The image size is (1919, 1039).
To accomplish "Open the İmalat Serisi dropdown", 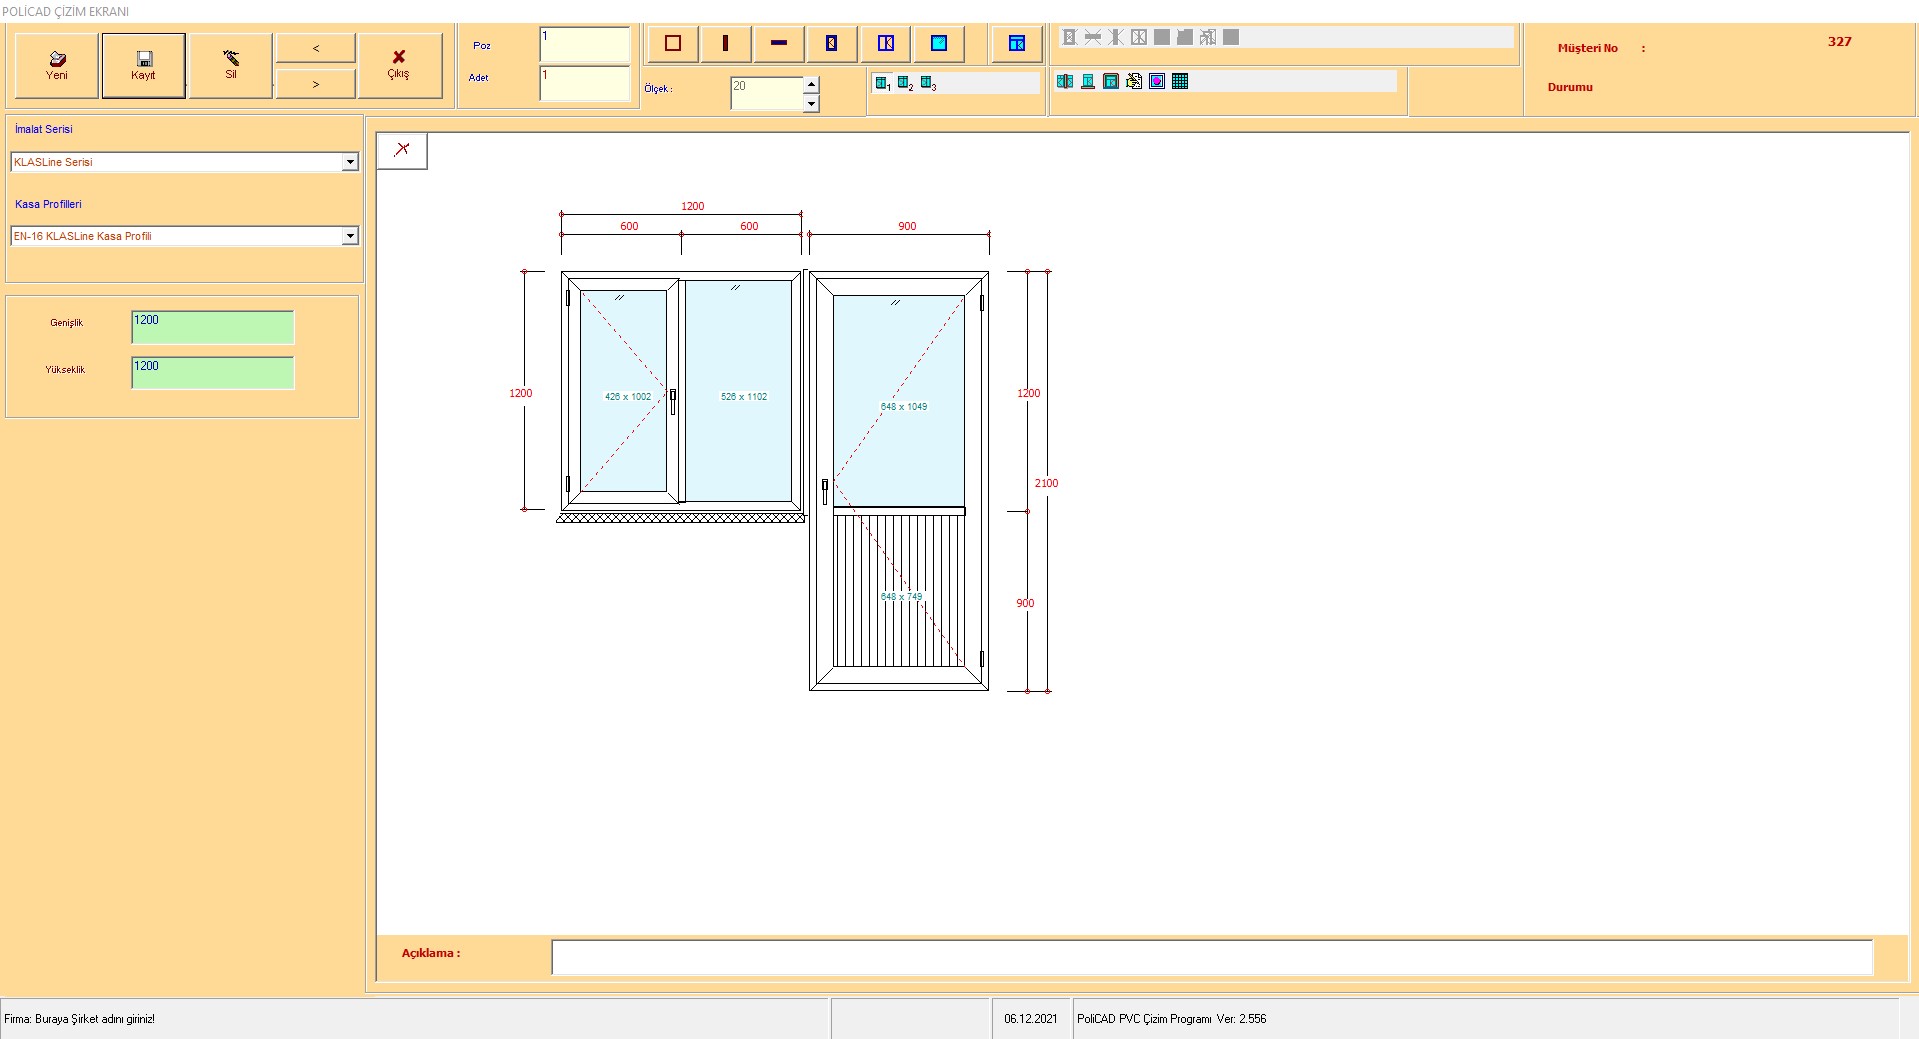I will (350, 162).
